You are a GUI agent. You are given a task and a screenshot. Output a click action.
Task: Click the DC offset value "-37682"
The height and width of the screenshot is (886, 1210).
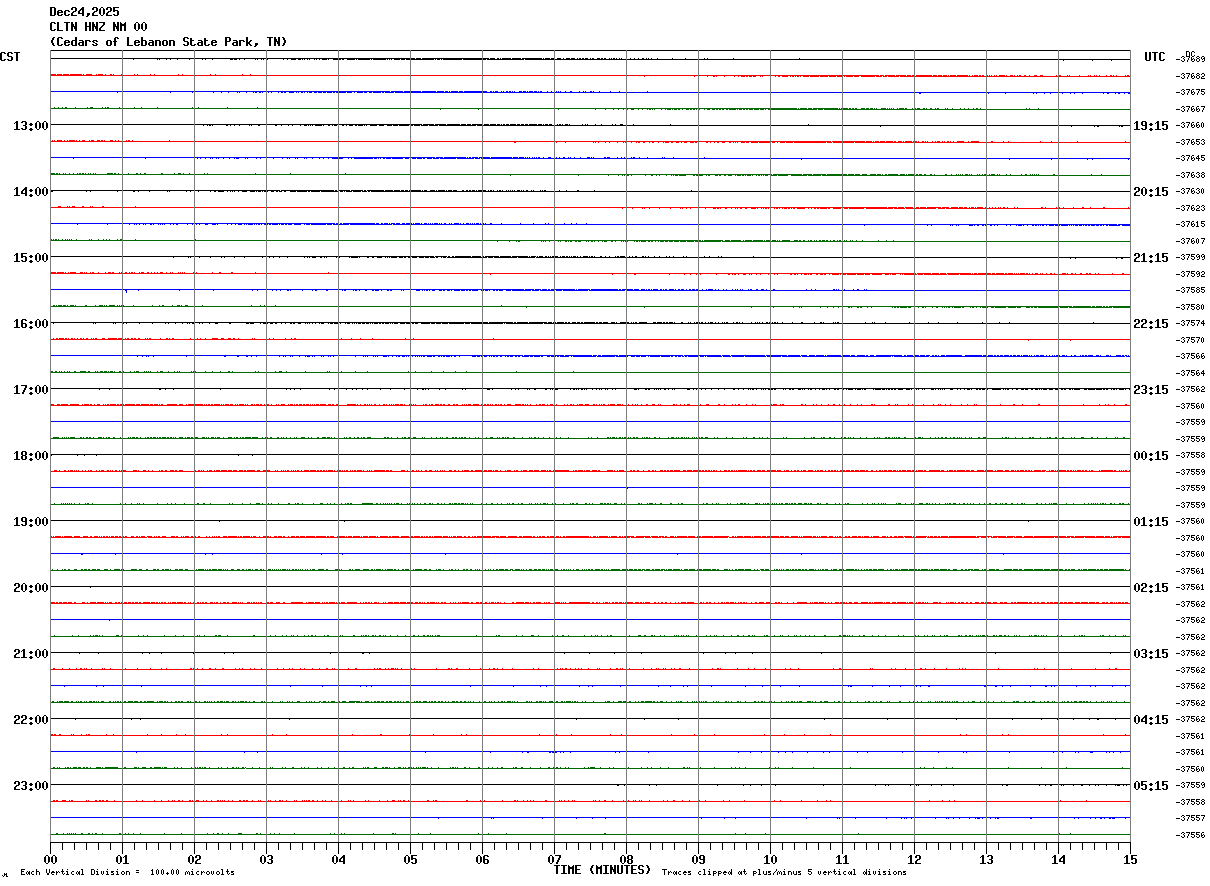(x=1190, y=76)
